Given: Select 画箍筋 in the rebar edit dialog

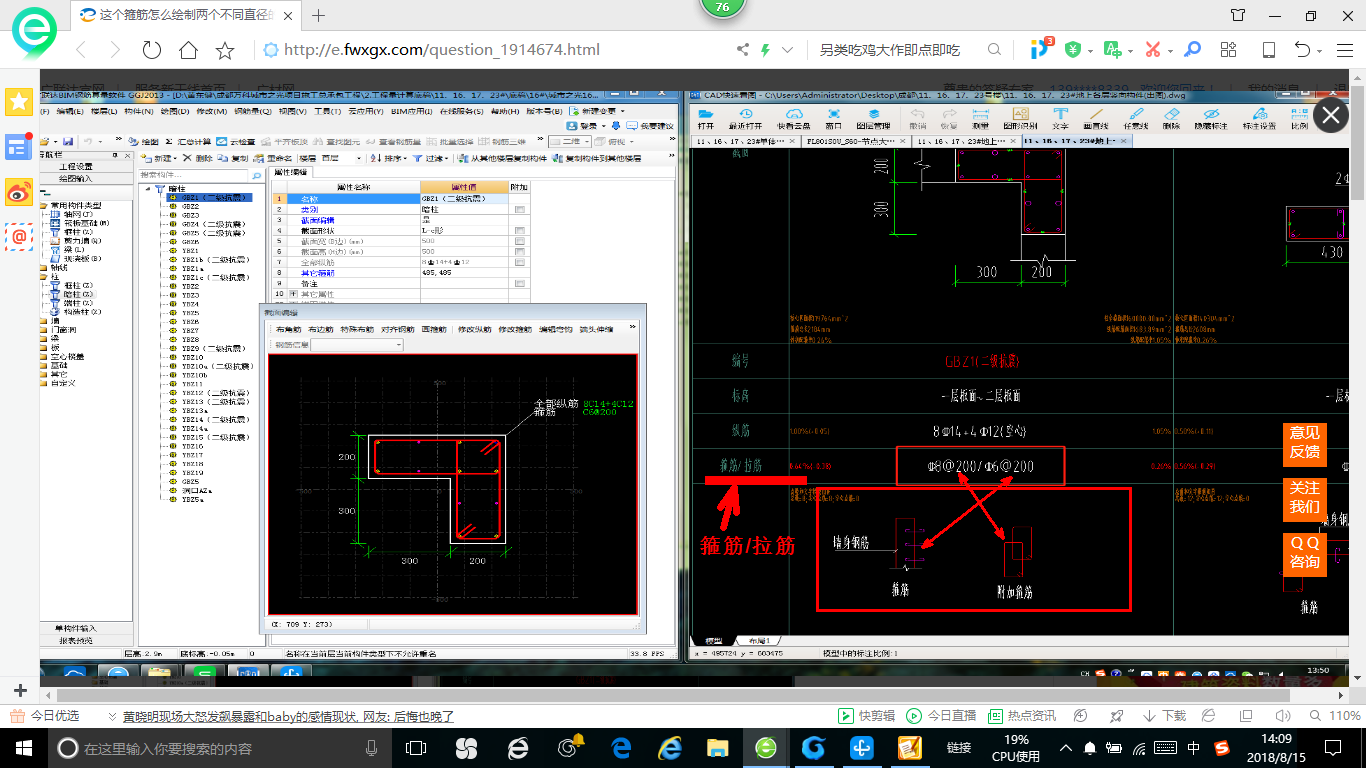Looking at the screenshot, I should (434, 329).
